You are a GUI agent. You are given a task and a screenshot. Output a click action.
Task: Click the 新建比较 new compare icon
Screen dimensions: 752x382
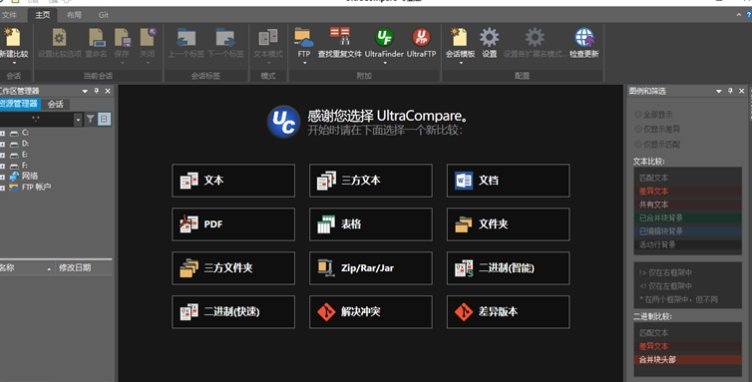[x=13, y=37]
